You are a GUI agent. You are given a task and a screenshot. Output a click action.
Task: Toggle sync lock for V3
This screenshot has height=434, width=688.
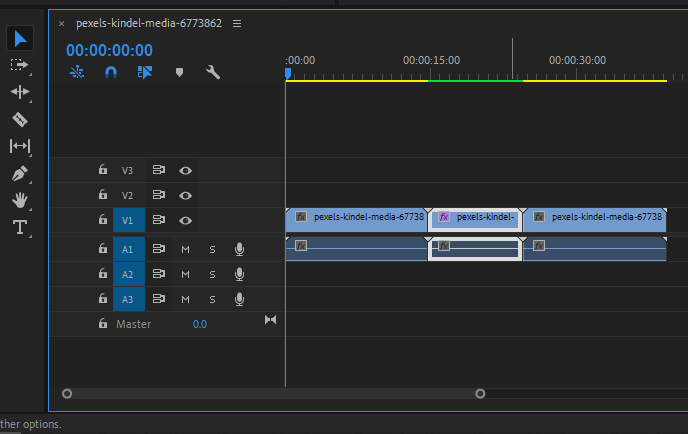coord(159,170)
